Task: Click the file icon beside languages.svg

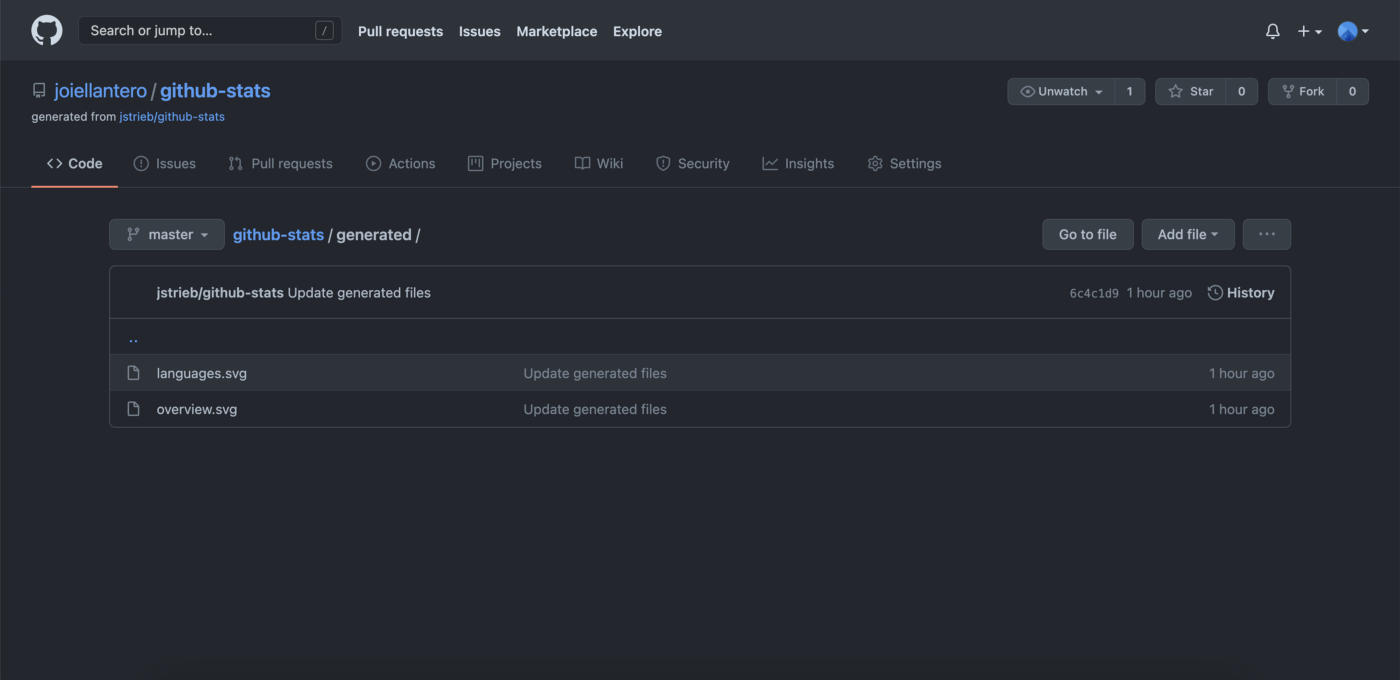Action: [x=133, y=373]
